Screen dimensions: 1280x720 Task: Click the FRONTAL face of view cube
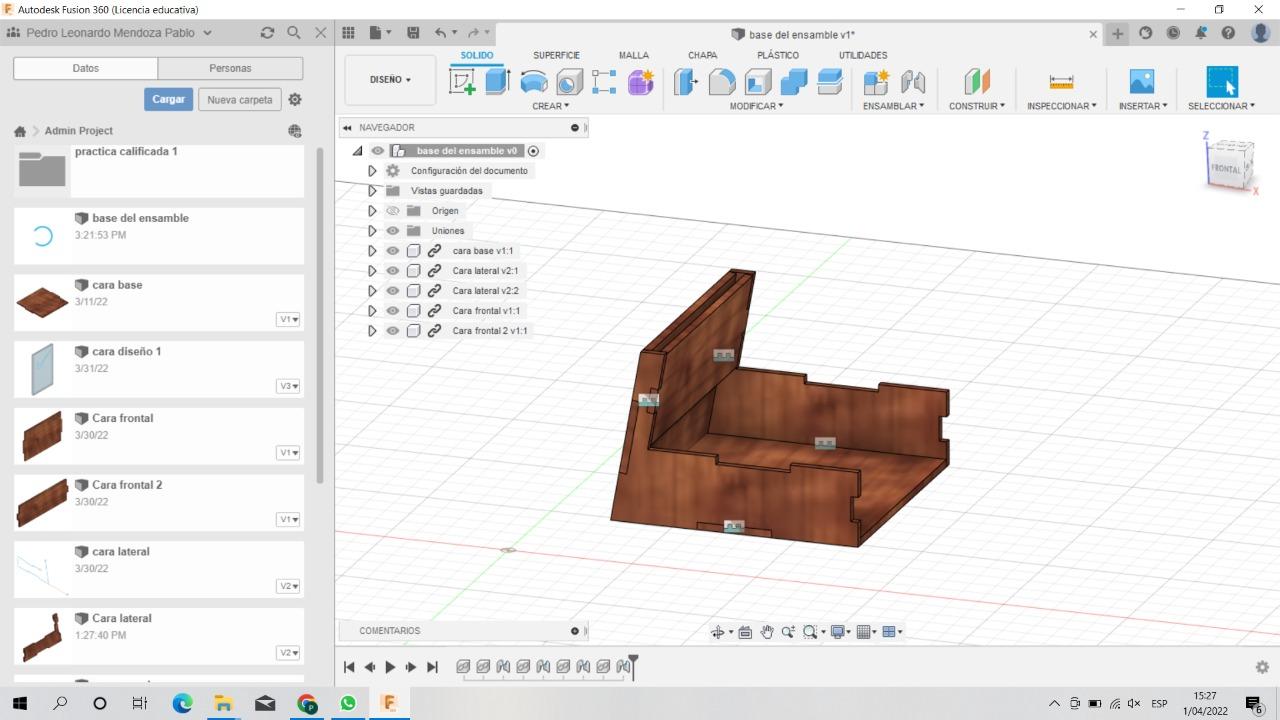tap(1225, 169)
